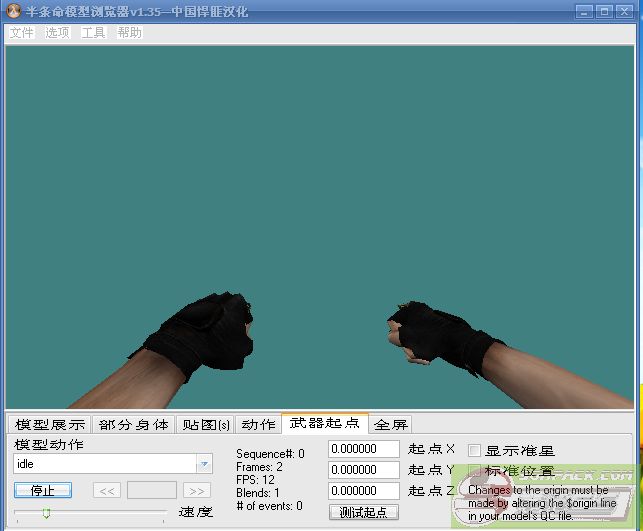Image resolution: width=643 pixels, height=531 pixels.
Task: Expand the idle animation dropdown
Action: (204, 464)
